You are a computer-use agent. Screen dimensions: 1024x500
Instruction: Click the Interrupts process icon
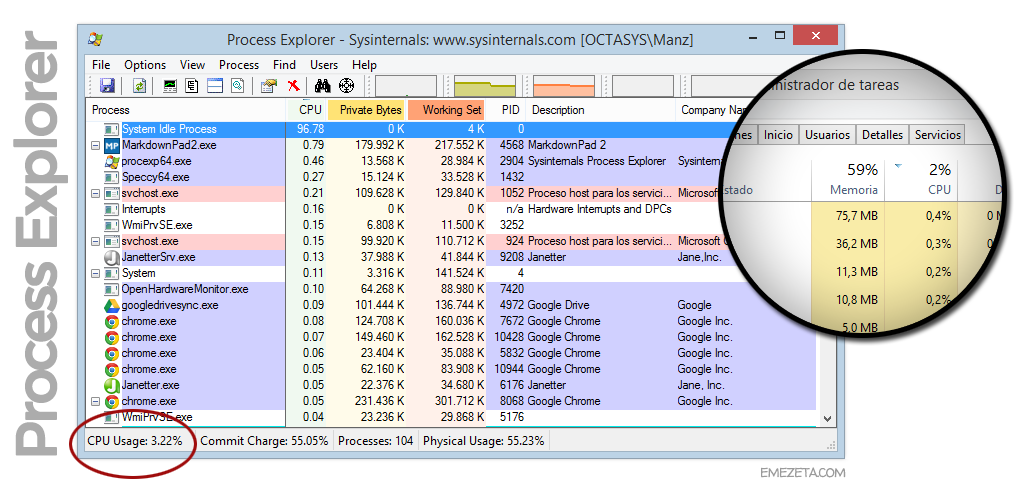click(x=112, y=209)
